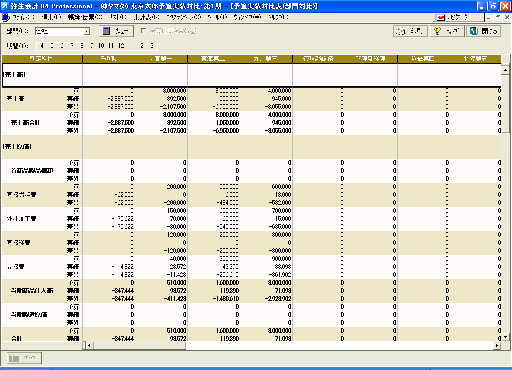Image resolution: width=512 pixels, height=370 pixels.
Task: Click the lightbulb help icon
Action: (437, 31)
